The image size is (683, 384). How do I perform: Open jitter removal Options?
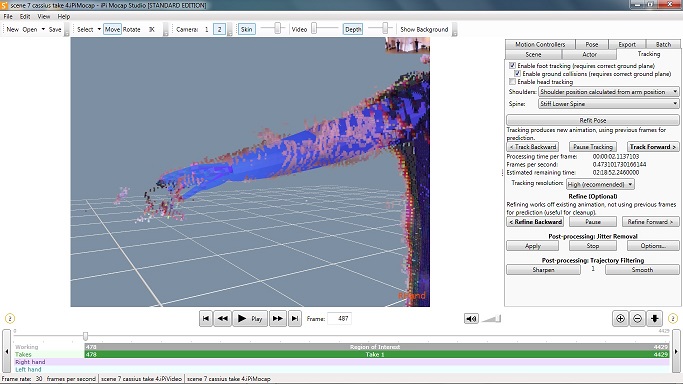click(x=653, y=246)
